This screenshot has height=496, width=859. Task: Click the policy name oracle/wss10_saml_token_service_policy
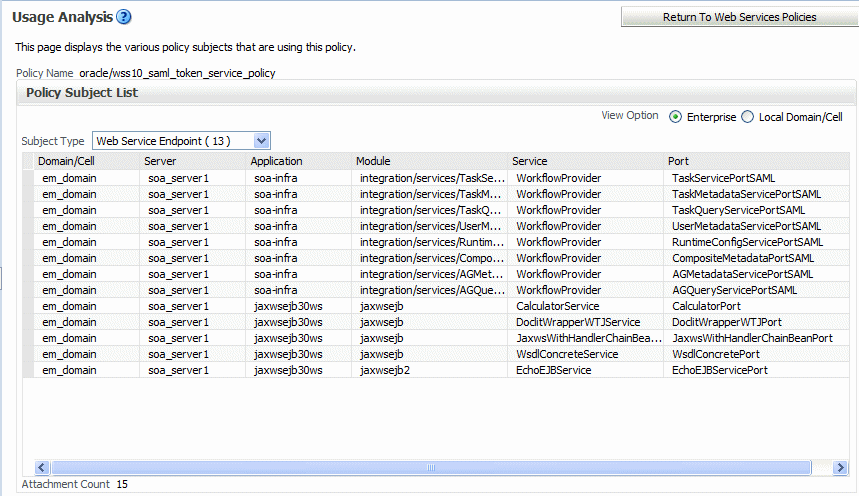click(177, 73)
